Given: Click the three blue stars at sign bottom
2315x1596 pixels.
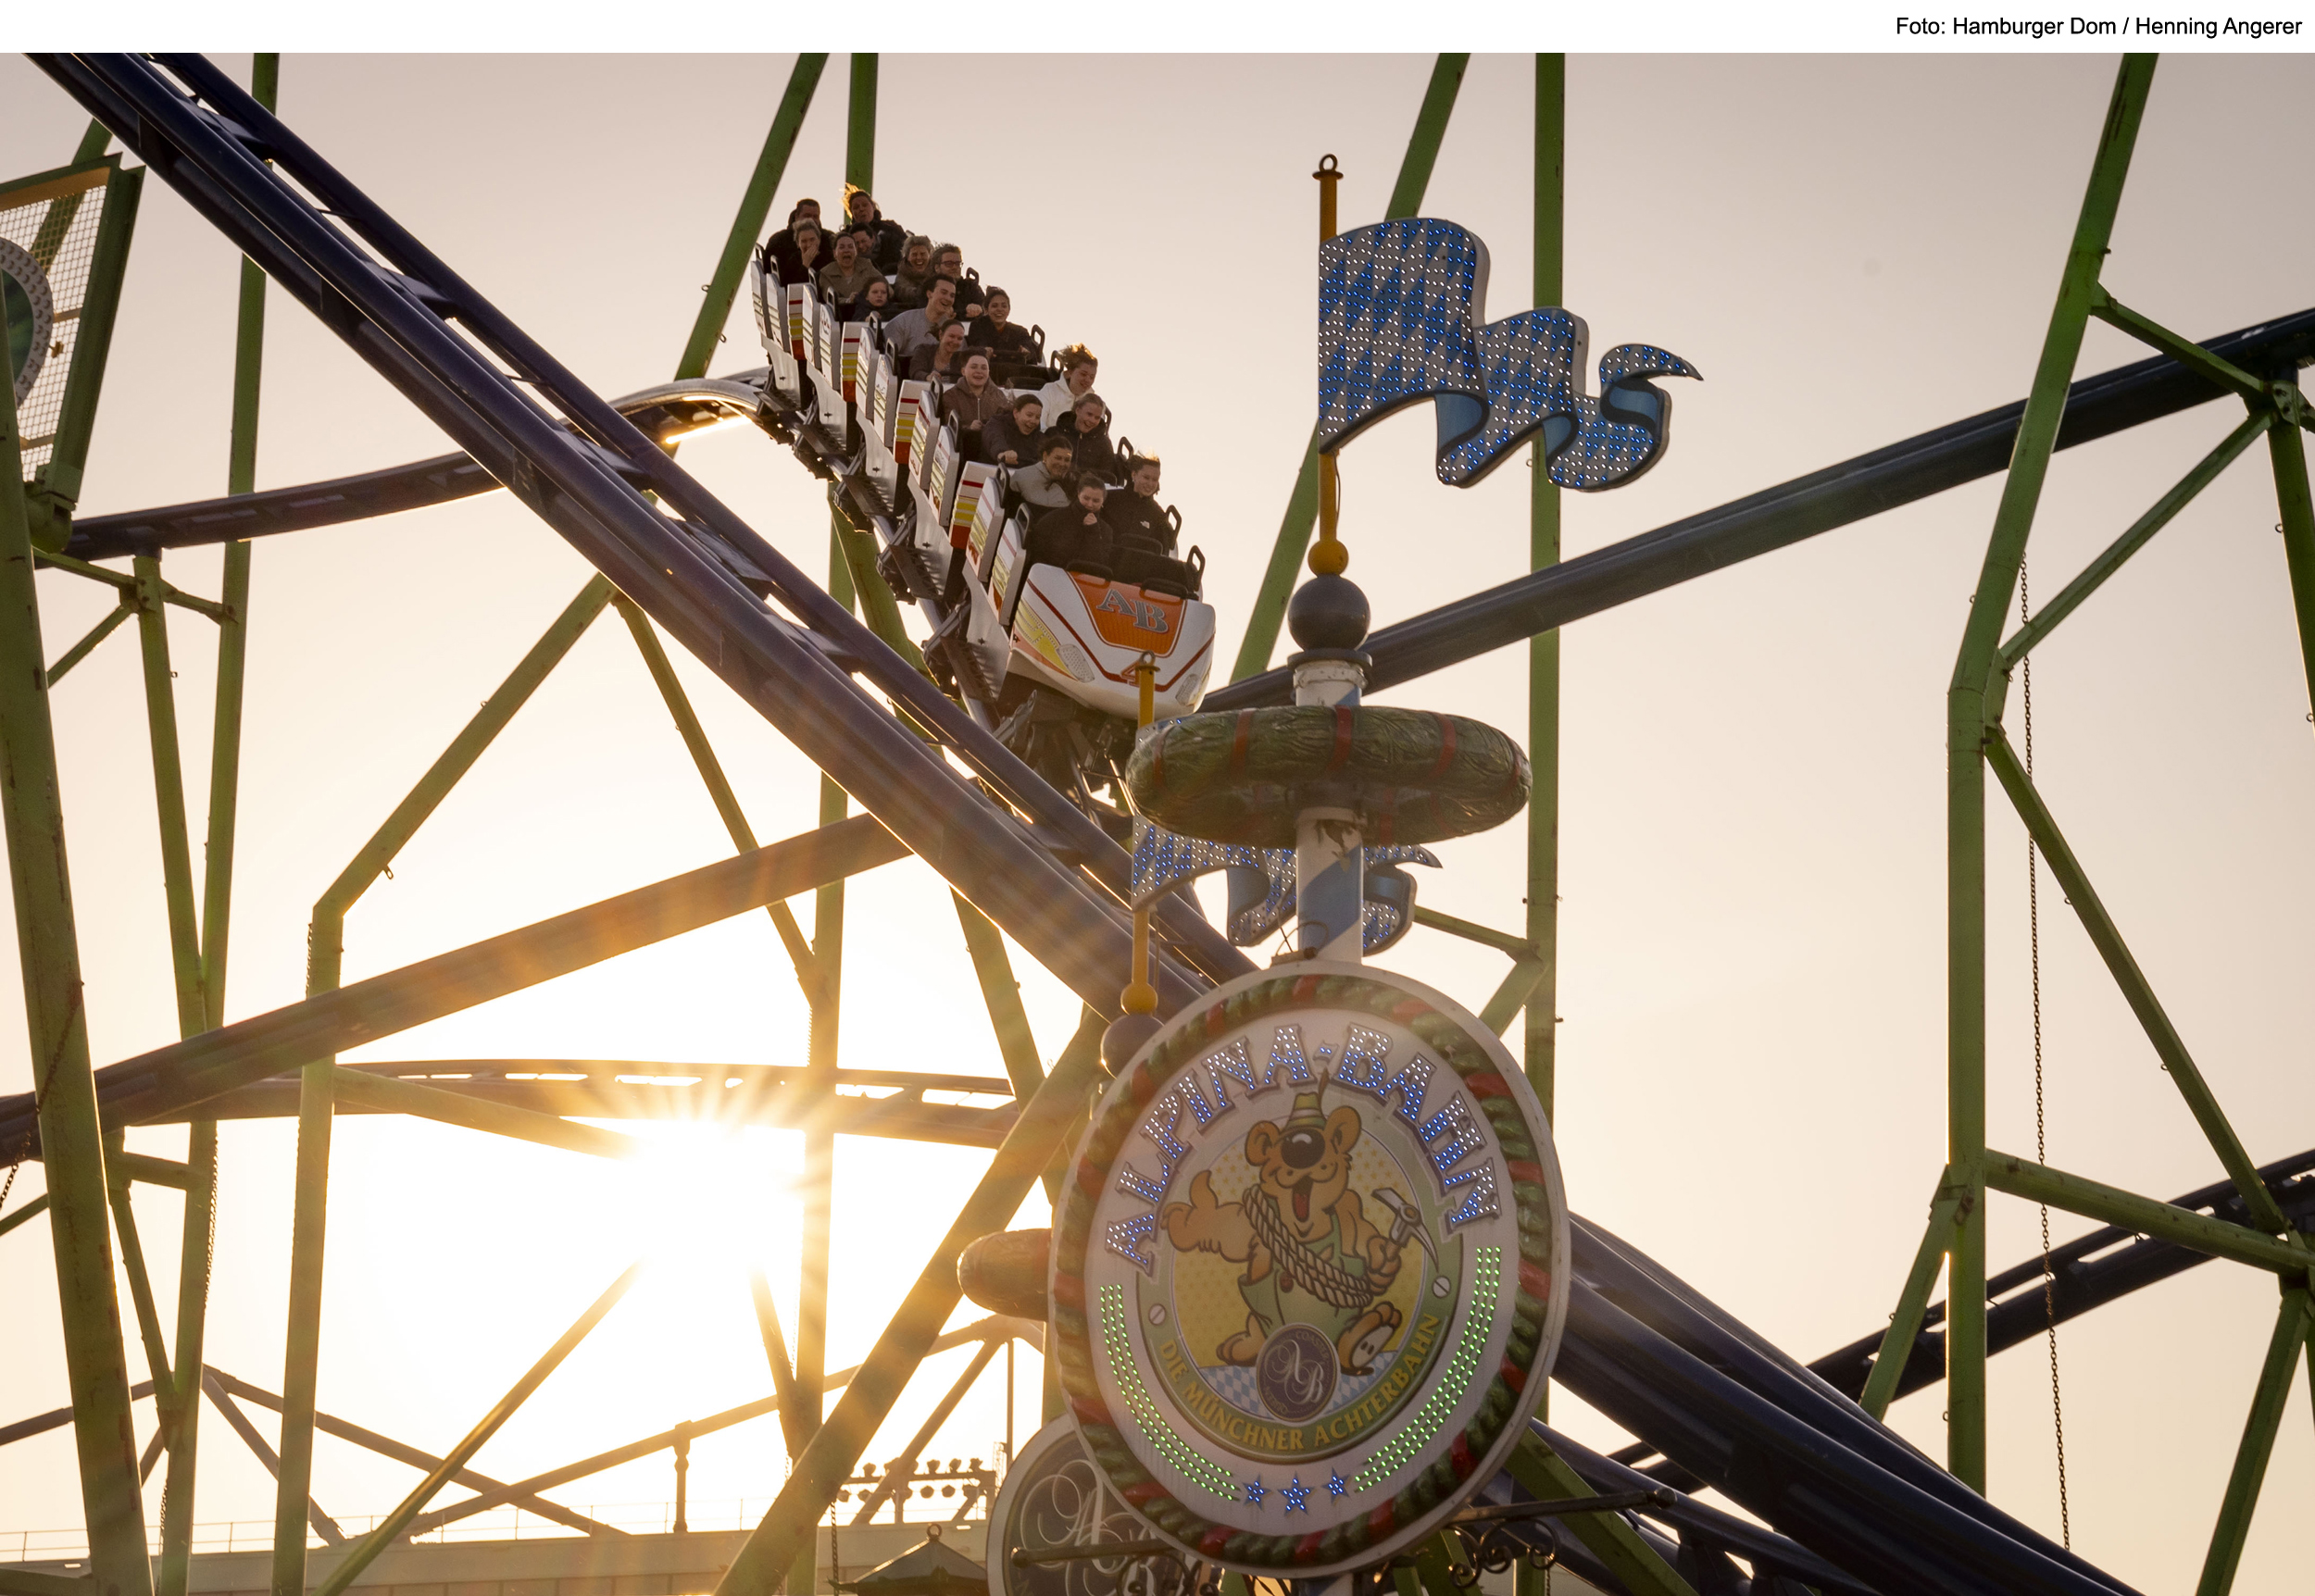Looking at the screenshot, I should click(1295, 1492).
